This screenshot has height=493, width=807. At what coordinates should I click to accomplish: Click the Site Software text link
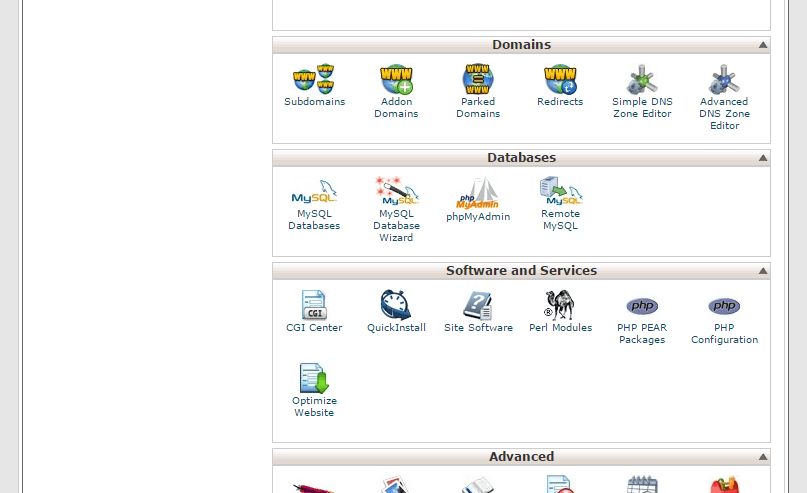[x=478, y=328]
